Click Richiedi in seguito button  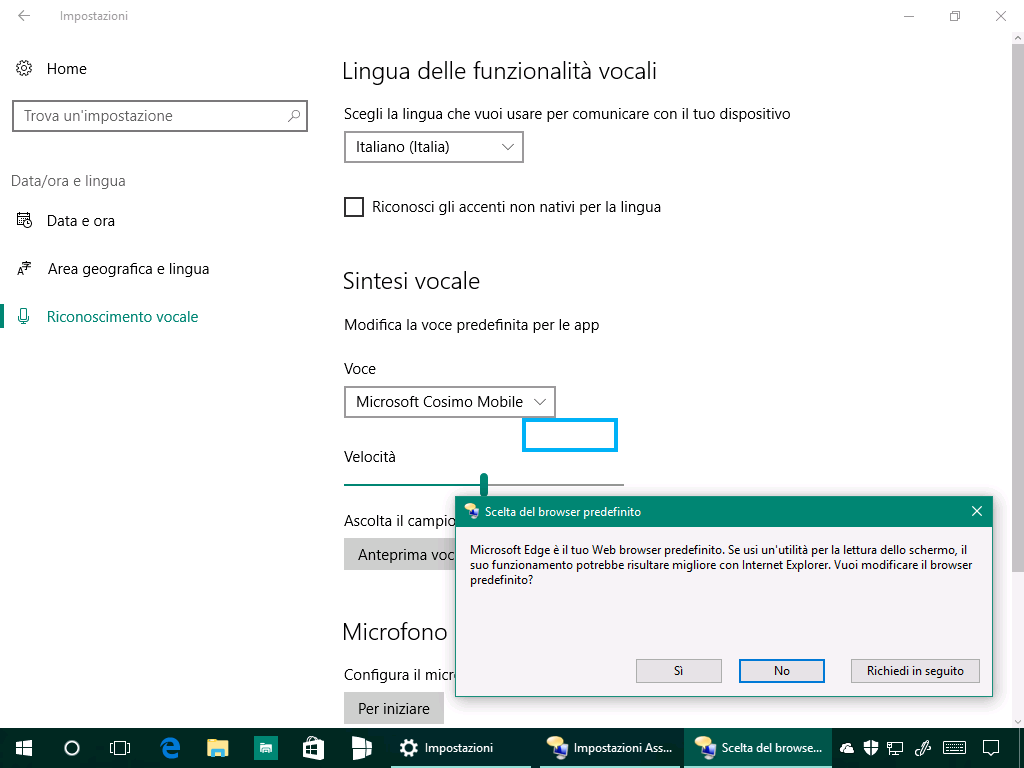click(915, 671)
